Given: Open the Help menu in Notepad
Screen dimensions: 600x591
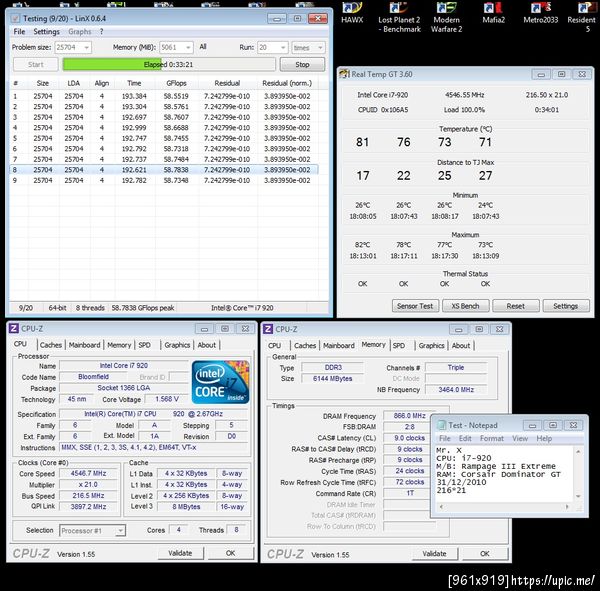Looking at the screenshot, I should [x=544, y=438].
